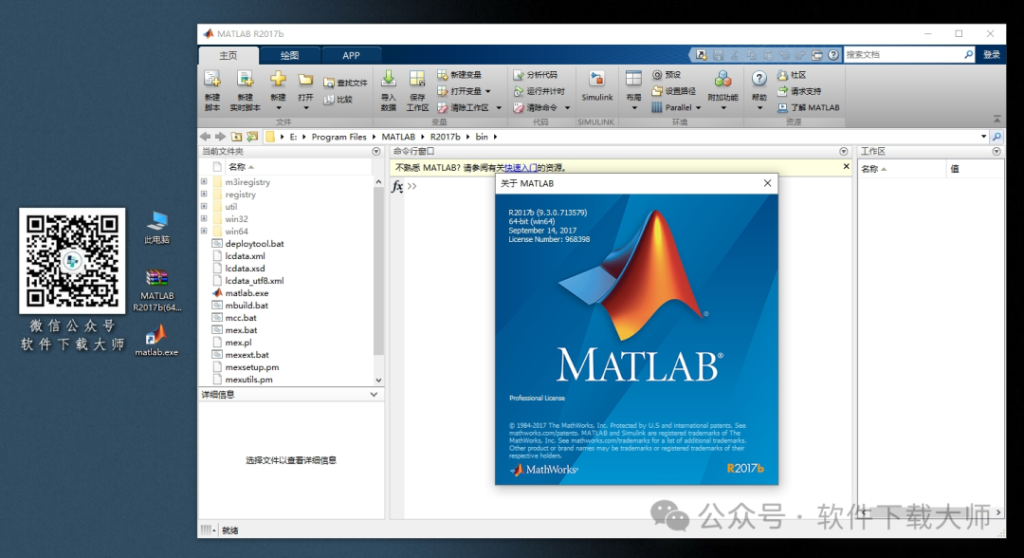Click the quick access help question icon

[833, 55]
